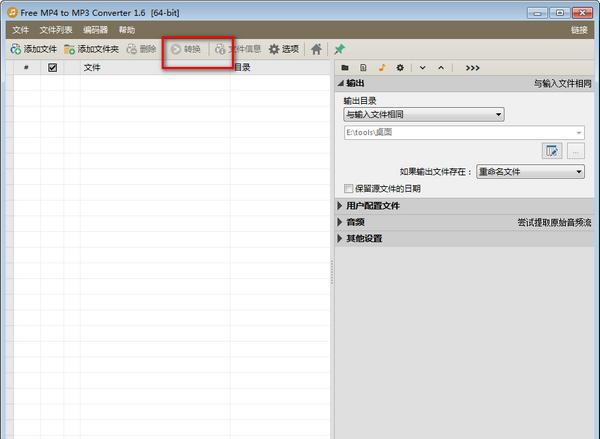Open the 重命名文件 dropdown for existing output files
600x439 pixels.
(x=530, y=171)
